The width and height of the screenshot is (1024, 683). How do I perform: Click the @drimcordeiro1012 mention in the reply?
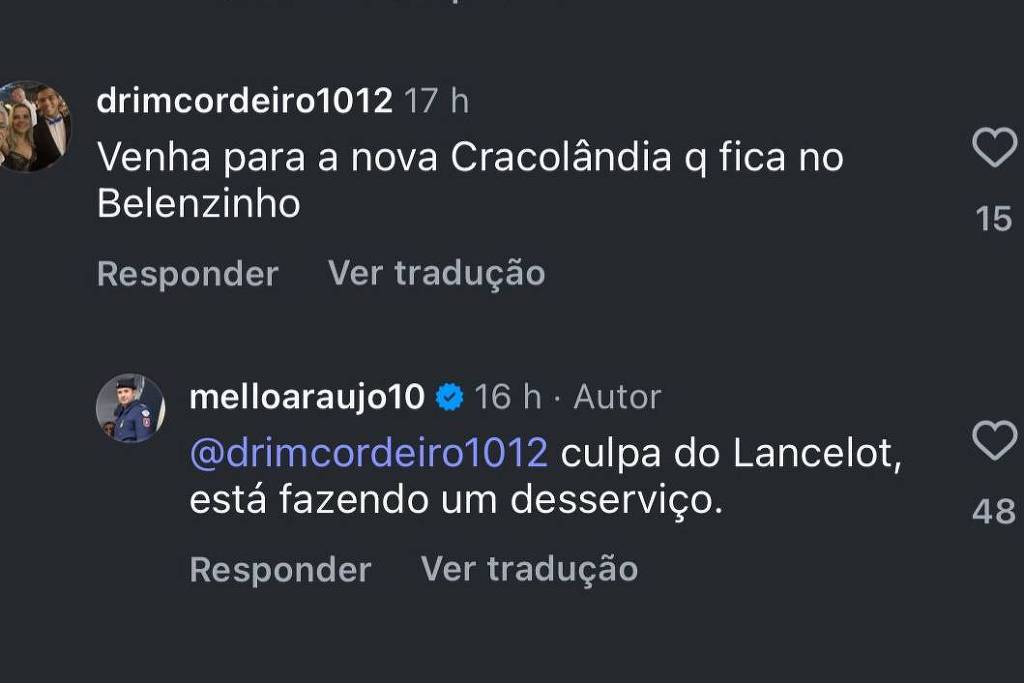tap(368, 453)
